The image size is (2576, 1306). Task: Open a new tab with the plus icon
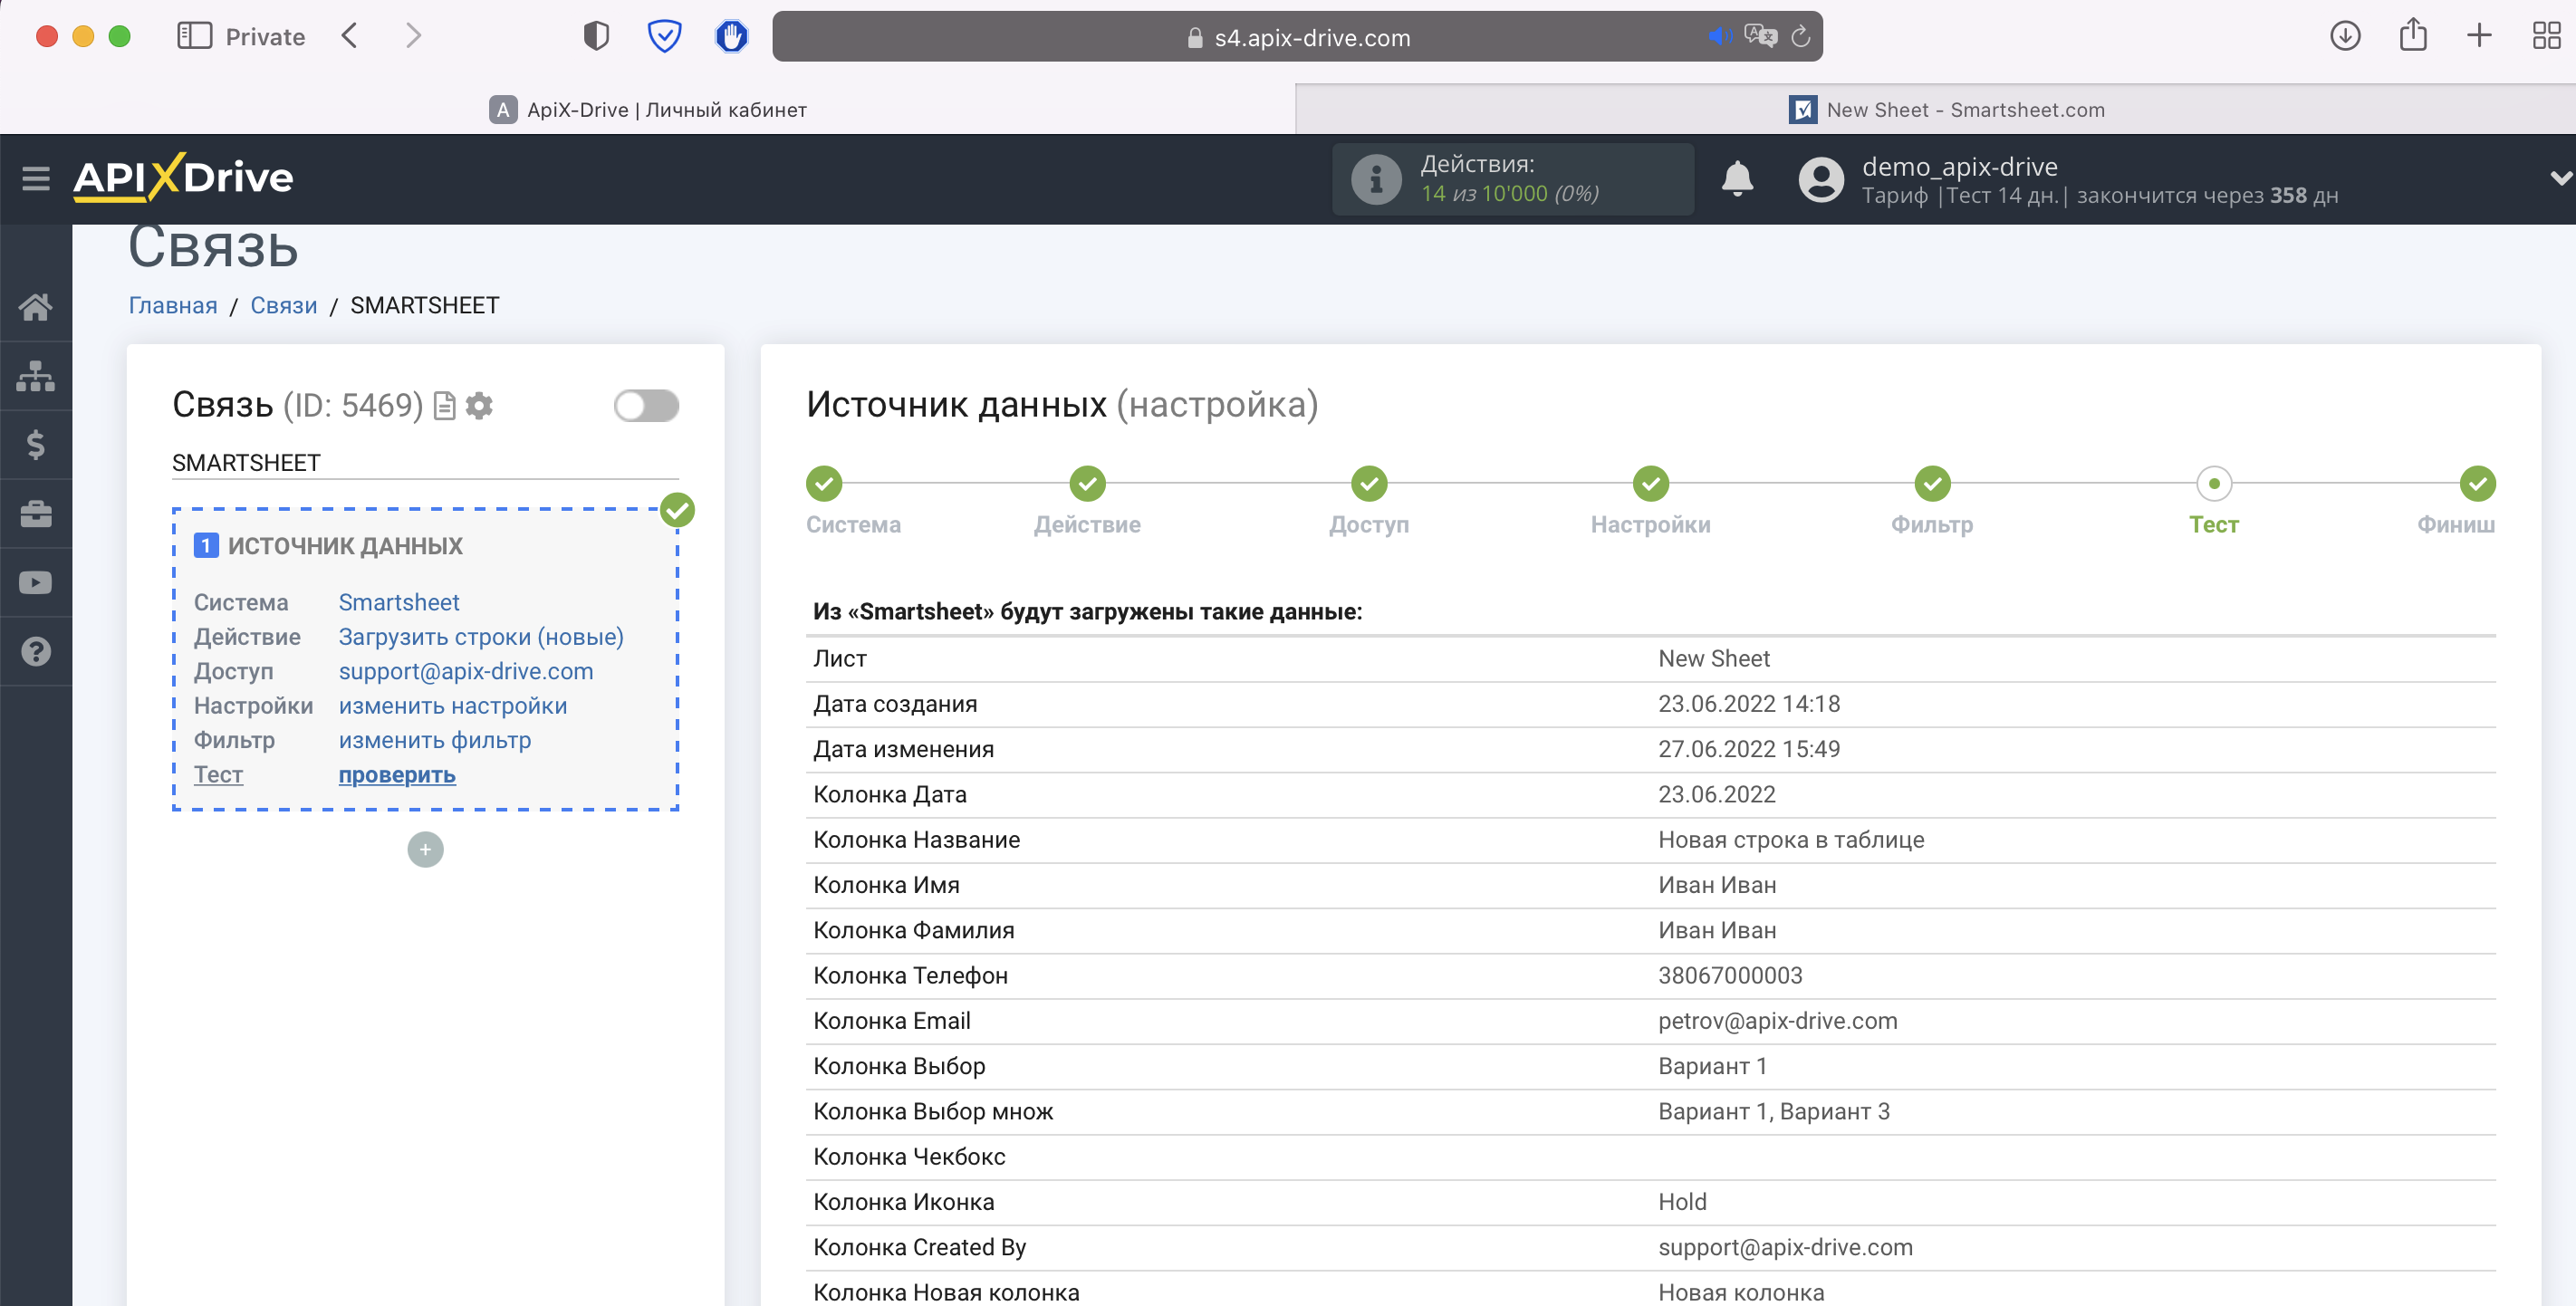[x=2479, y=36]
